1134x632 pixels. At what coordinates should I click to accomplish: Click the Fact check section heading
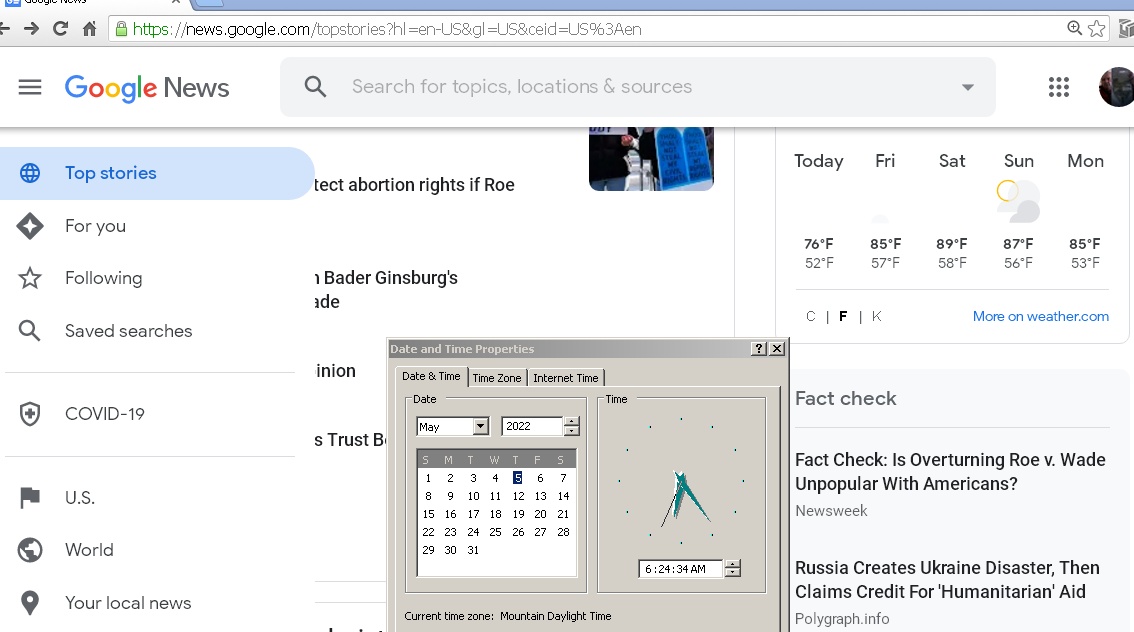[845, 398]
